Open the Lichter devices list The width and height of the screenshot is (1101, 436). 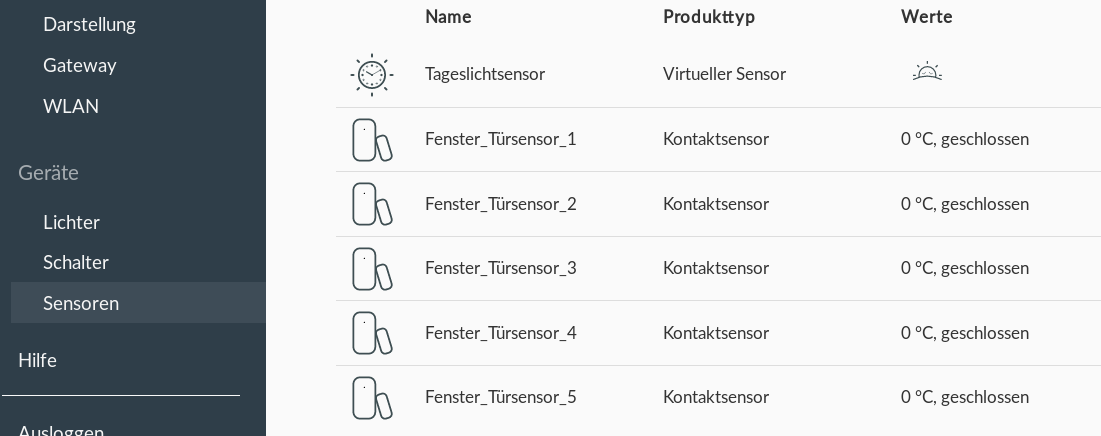pyautogui.click(x=72, y=222)
